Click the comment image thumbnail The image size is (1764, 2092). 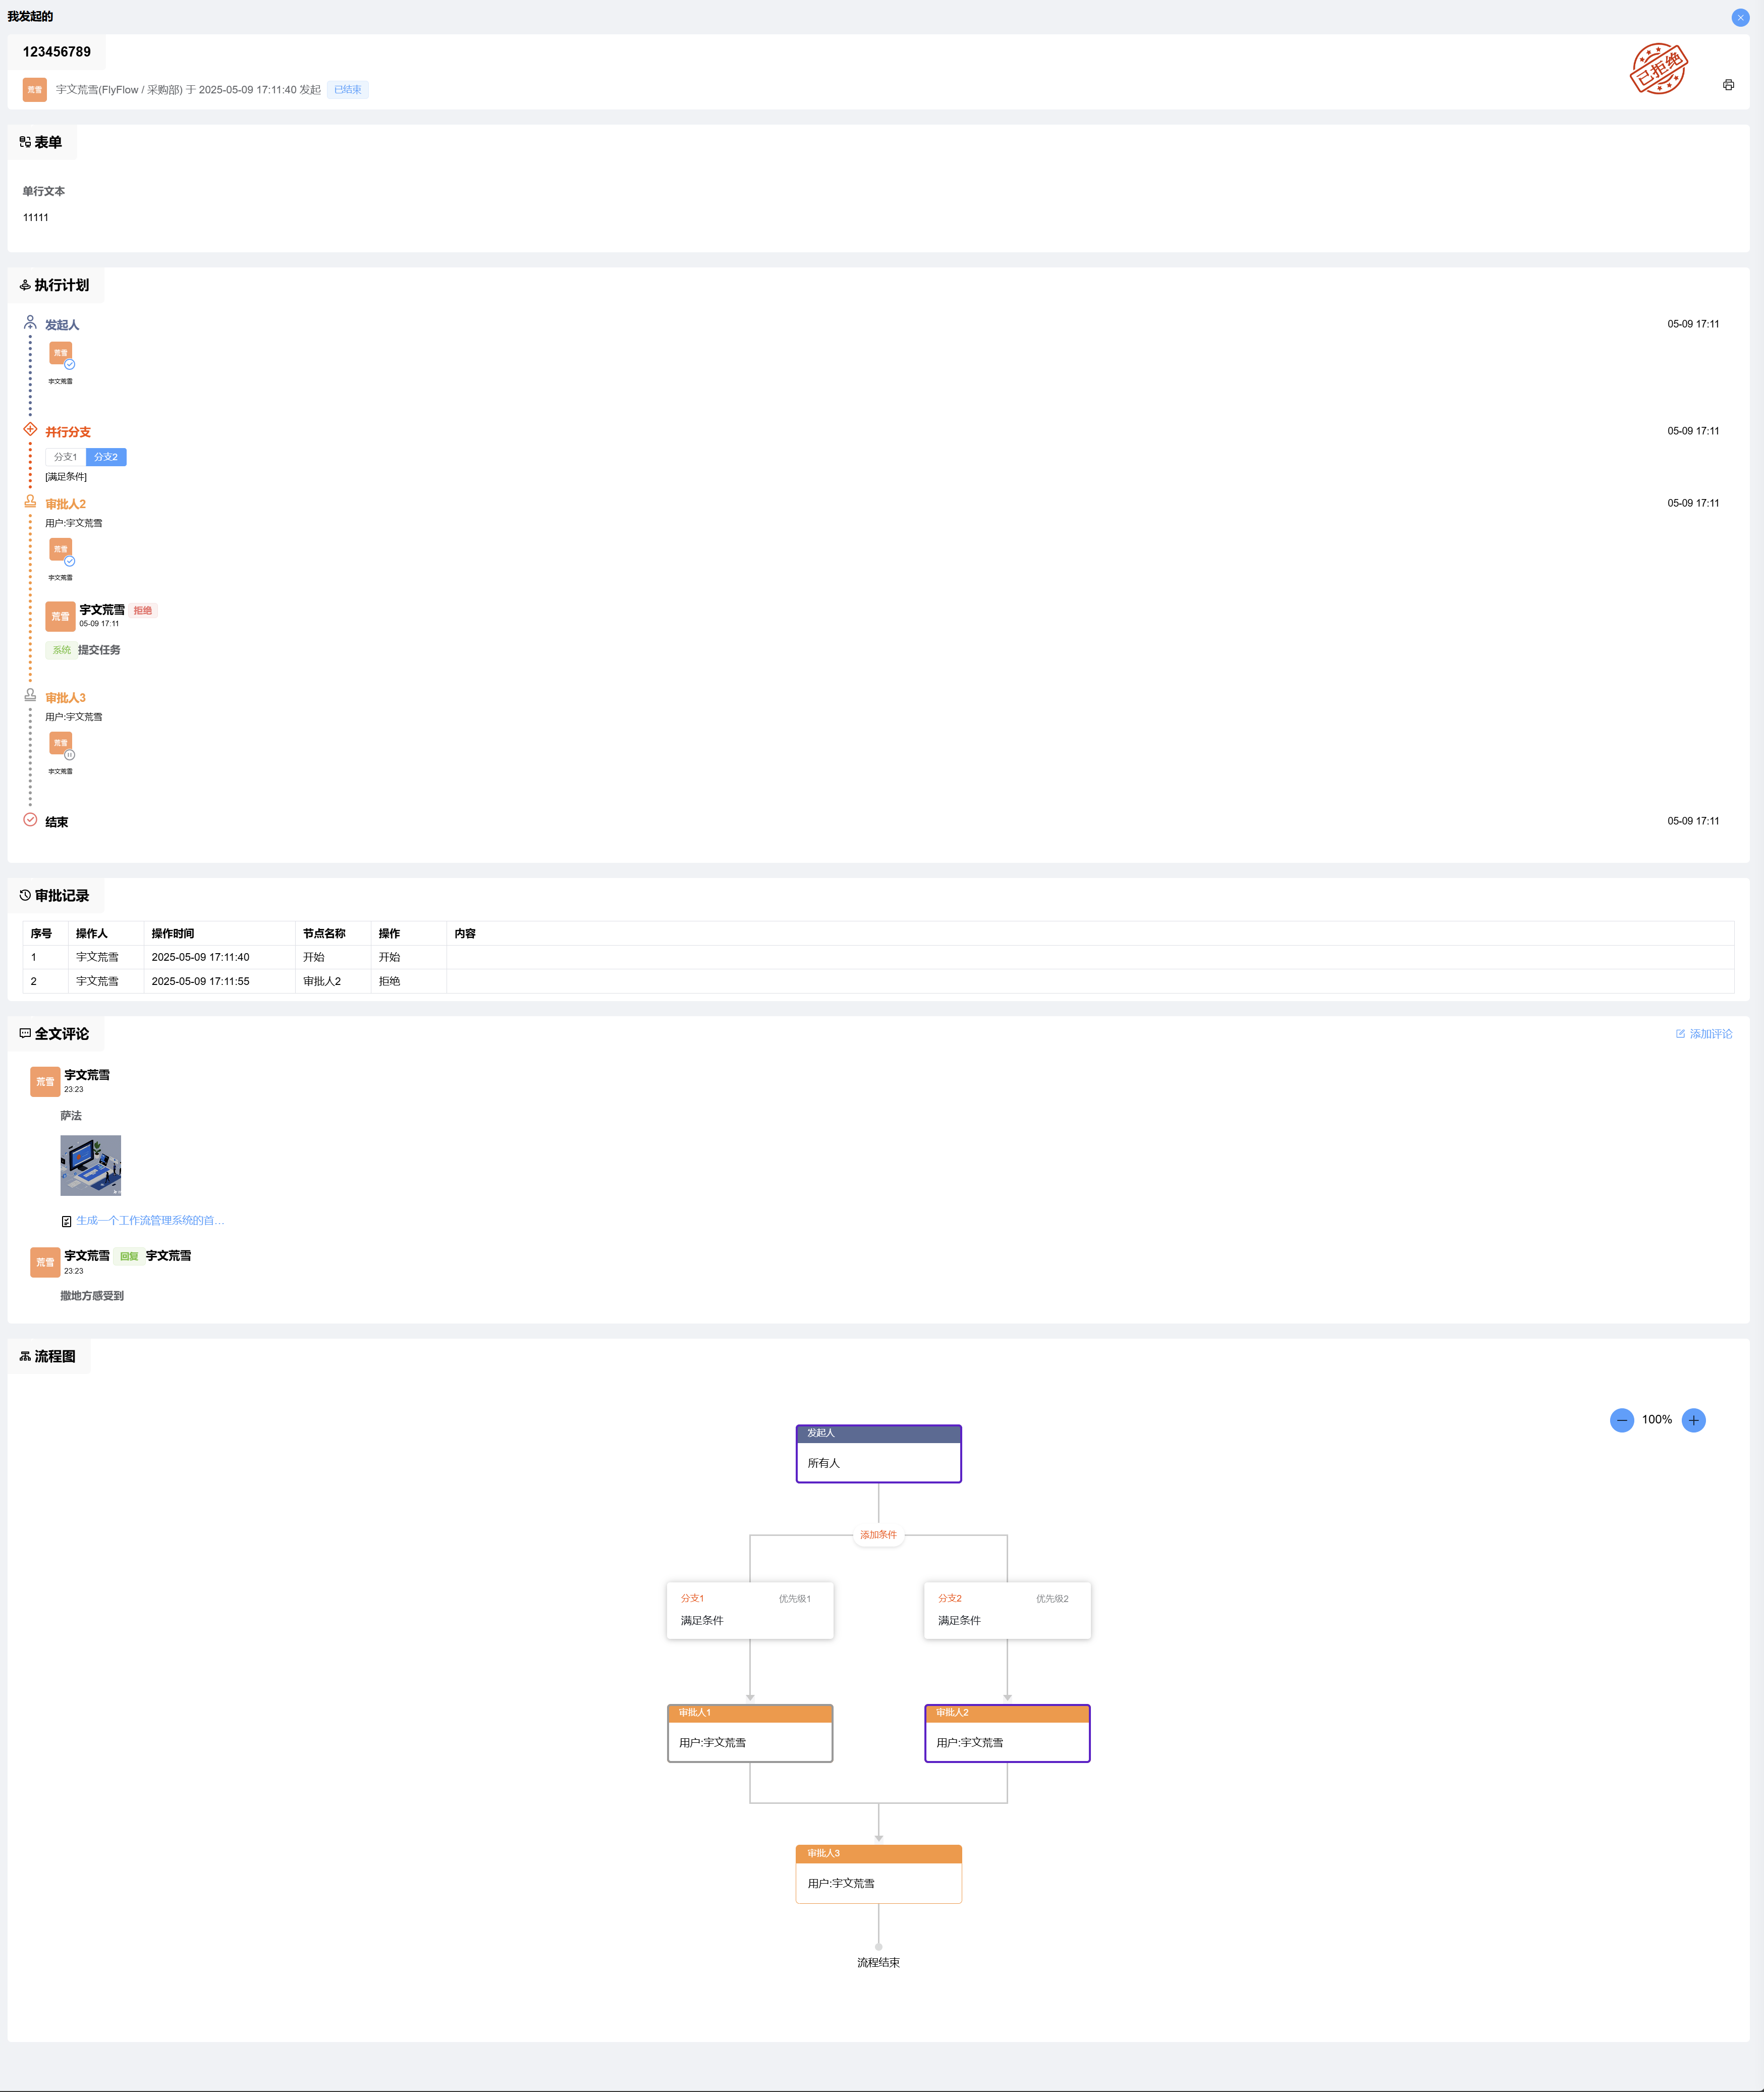pos(91,1164)
